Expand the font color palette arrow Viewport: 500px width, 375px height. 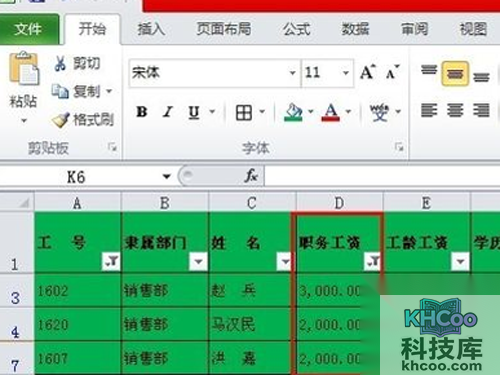[348, 112]
